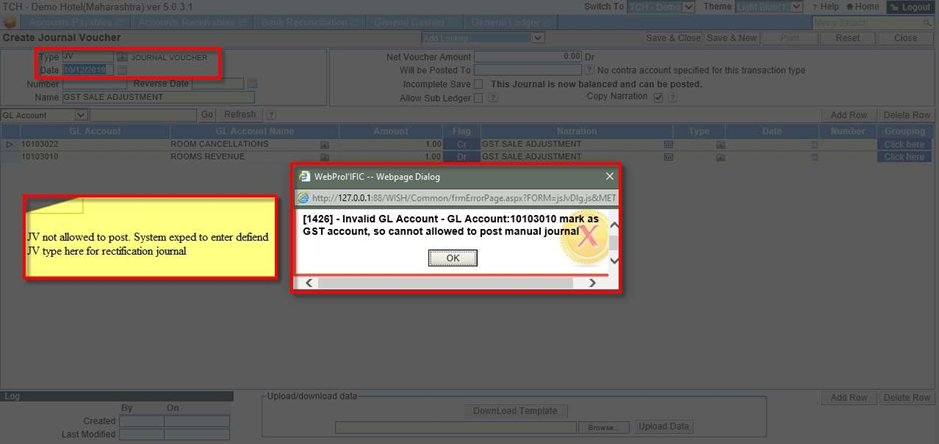Click the Internet Explorer icon in dialog title
The image size is (939, 444).
coord(304,177)
